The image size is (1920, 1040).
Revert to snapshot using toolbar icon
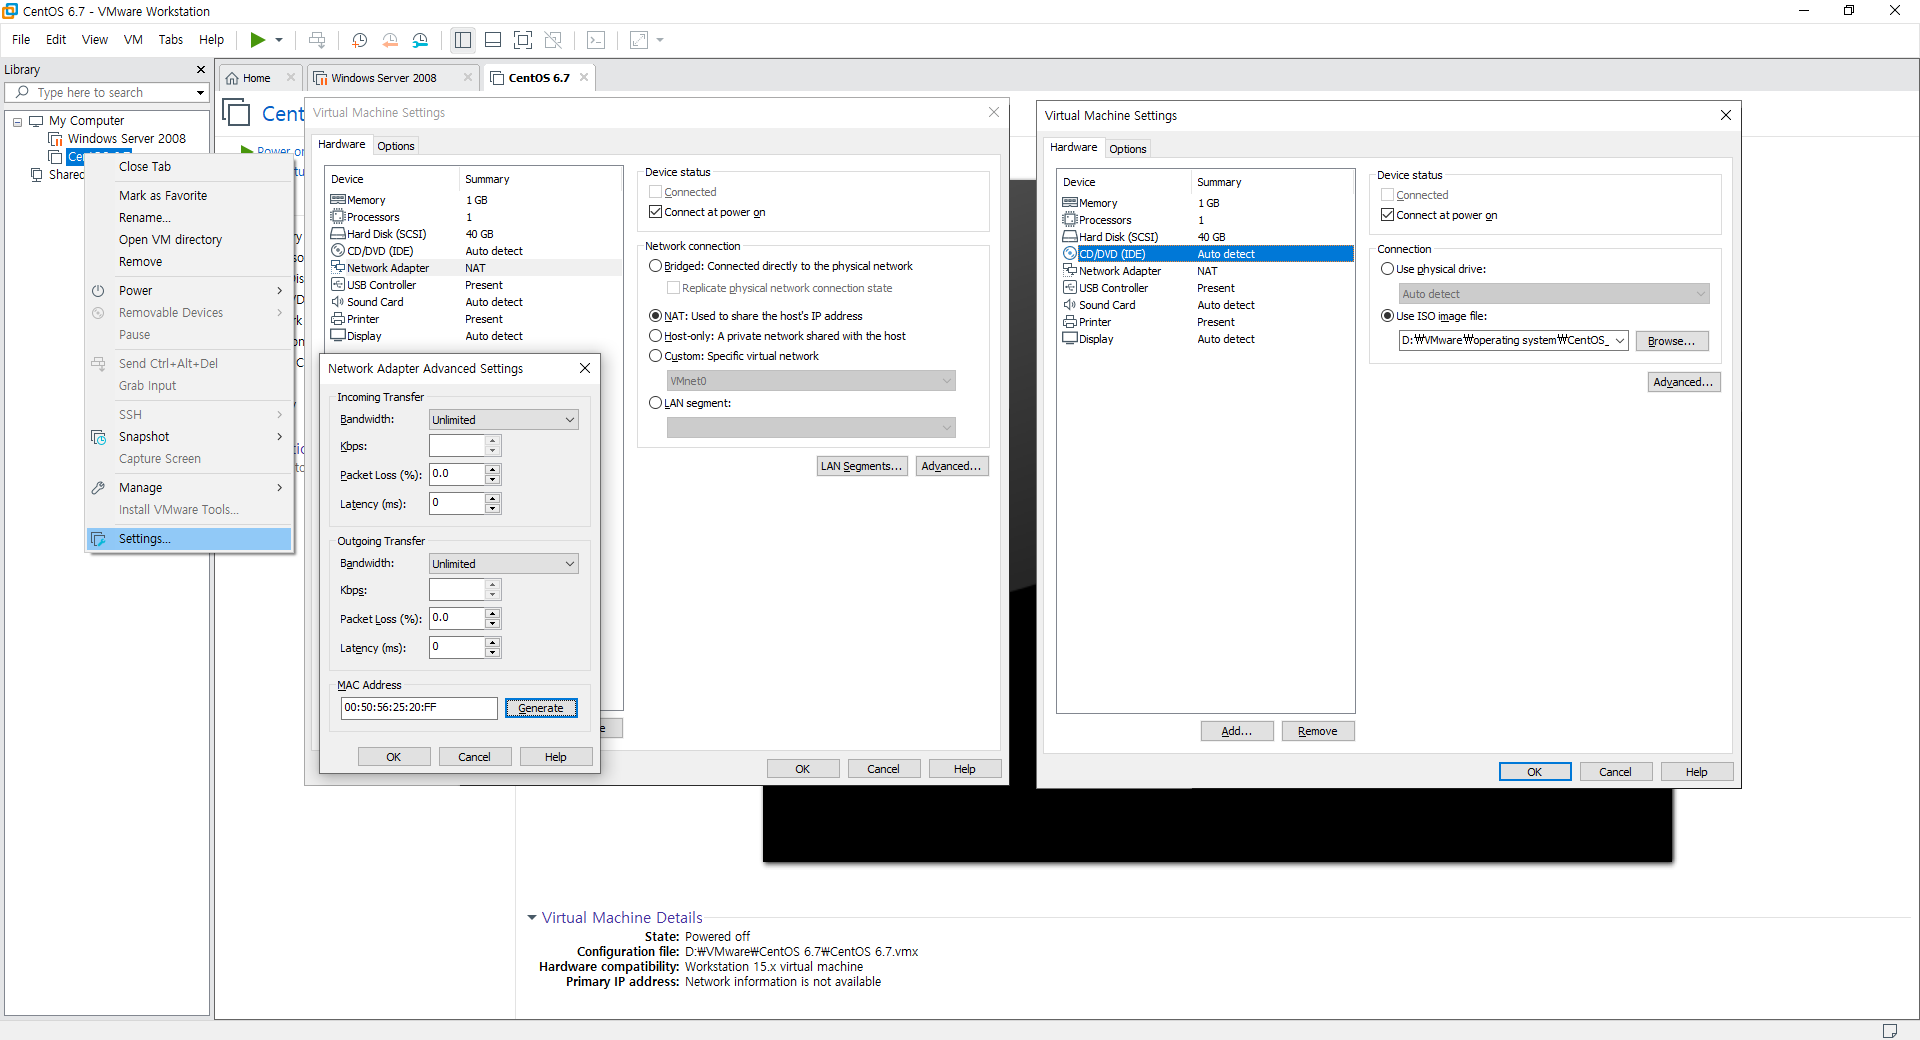(x=390, y=40)
